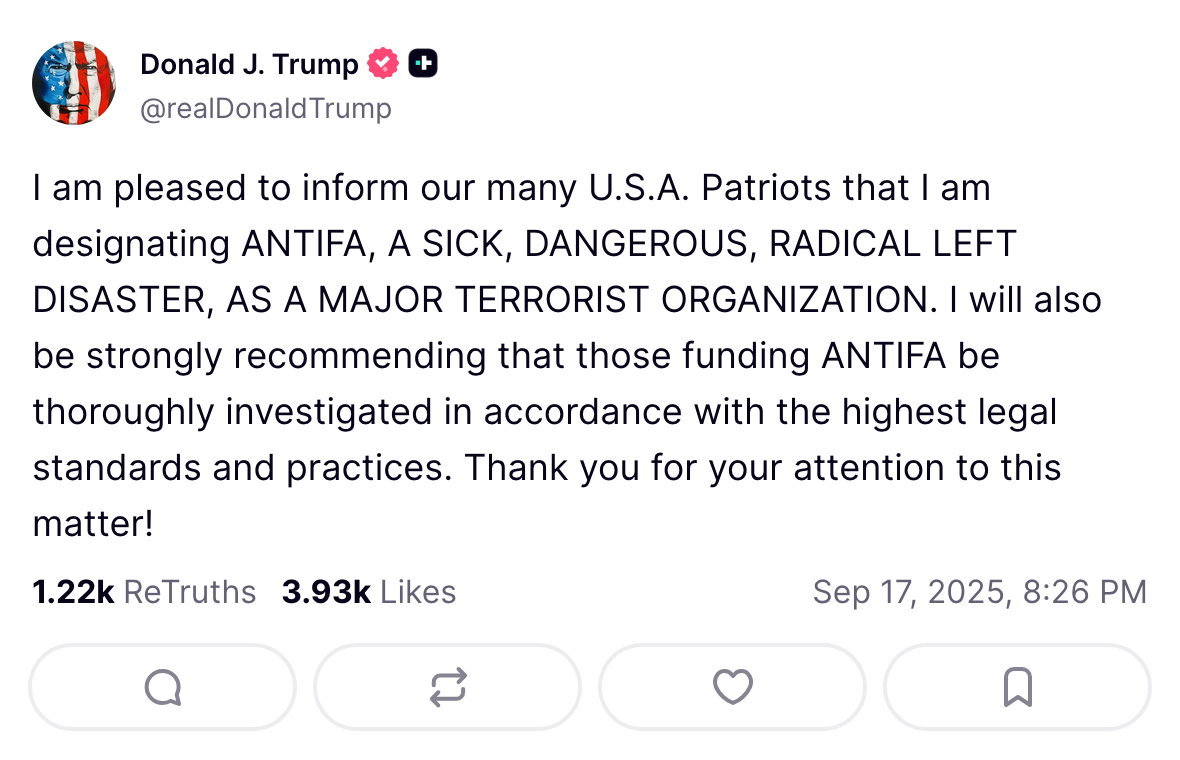1180x760 pixels.
Task: Click the speech bubble reply icon
Action: (x=163, y=687)
